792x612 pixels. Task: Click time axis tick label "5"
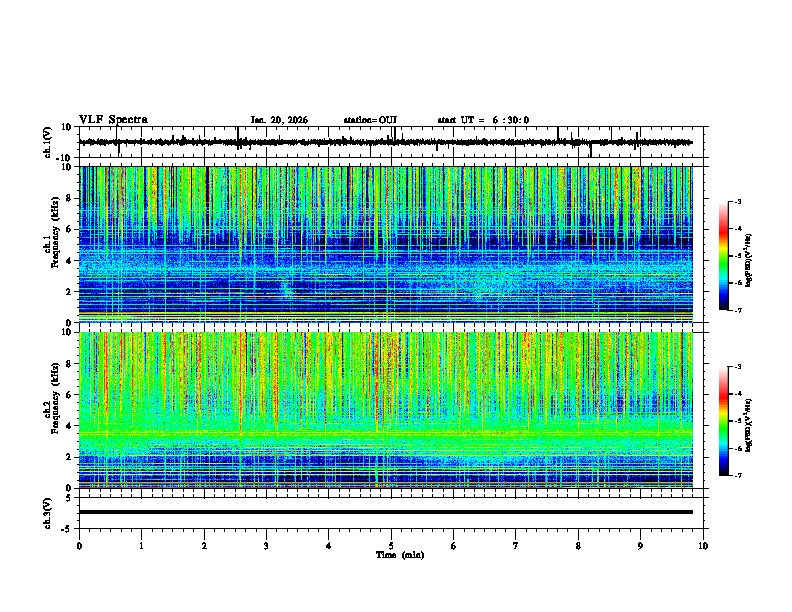pos(391,546)
